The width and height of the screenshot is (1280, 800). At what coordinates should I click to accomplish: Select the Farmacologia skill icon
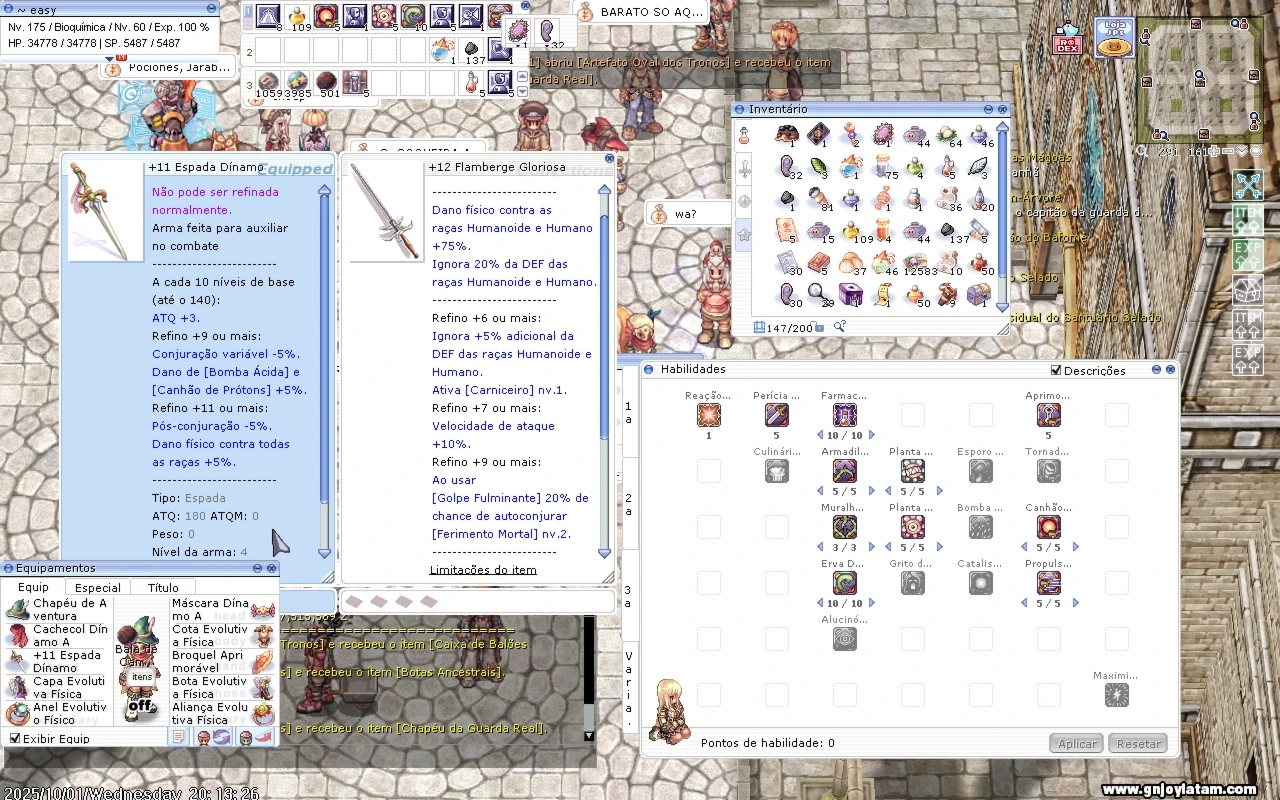[x=845, y=415]
